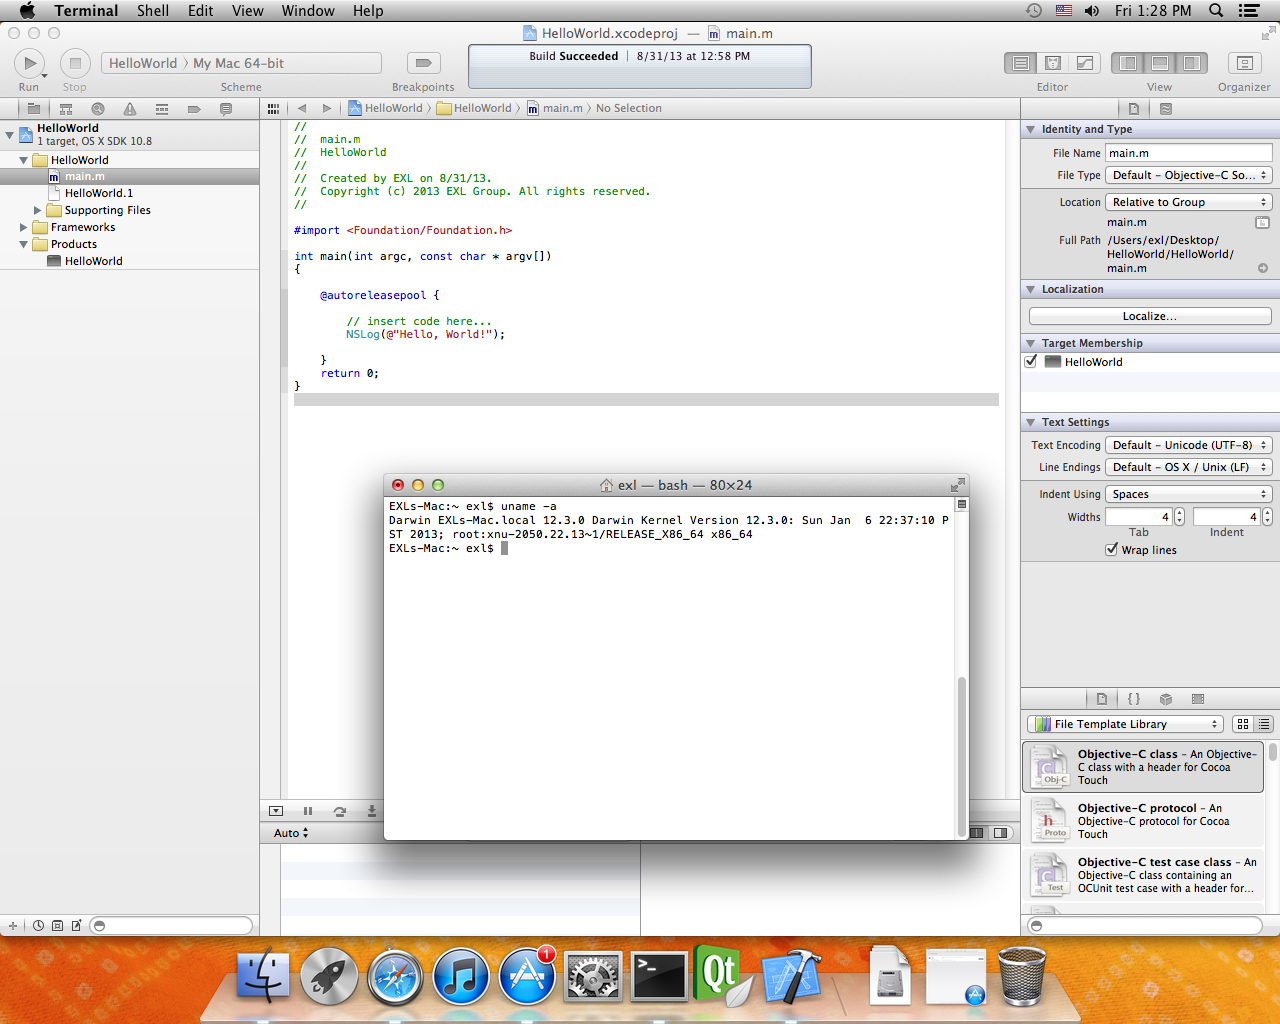Open the File Type dropdown
Image resolution: width=1280 pixels, height=1024 pixels.
coord(1189,175)
